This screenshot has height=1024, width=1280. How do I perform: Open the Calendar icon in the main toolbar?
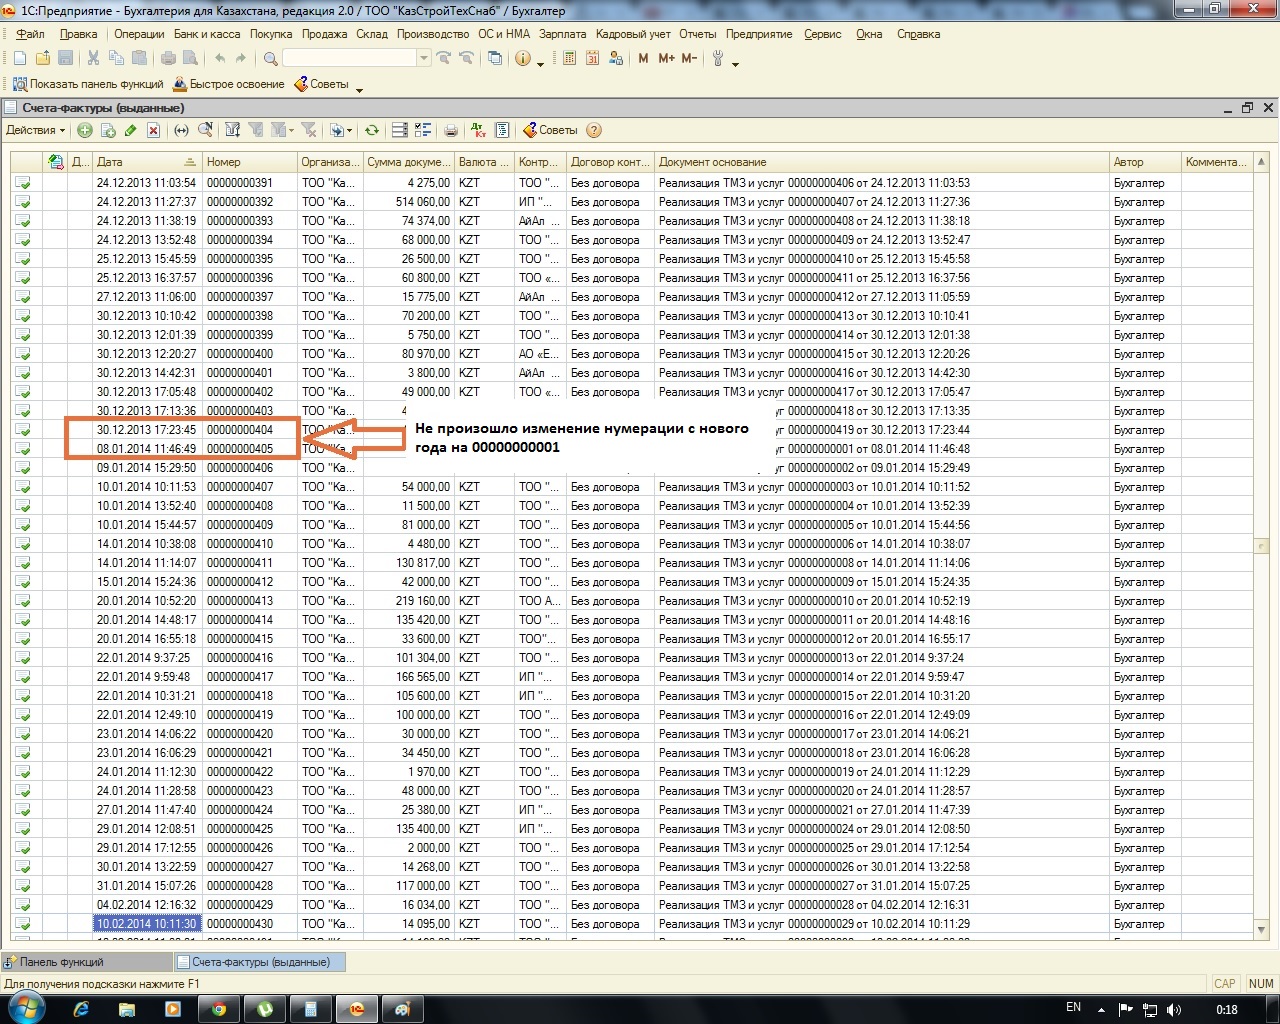point(592,58)
